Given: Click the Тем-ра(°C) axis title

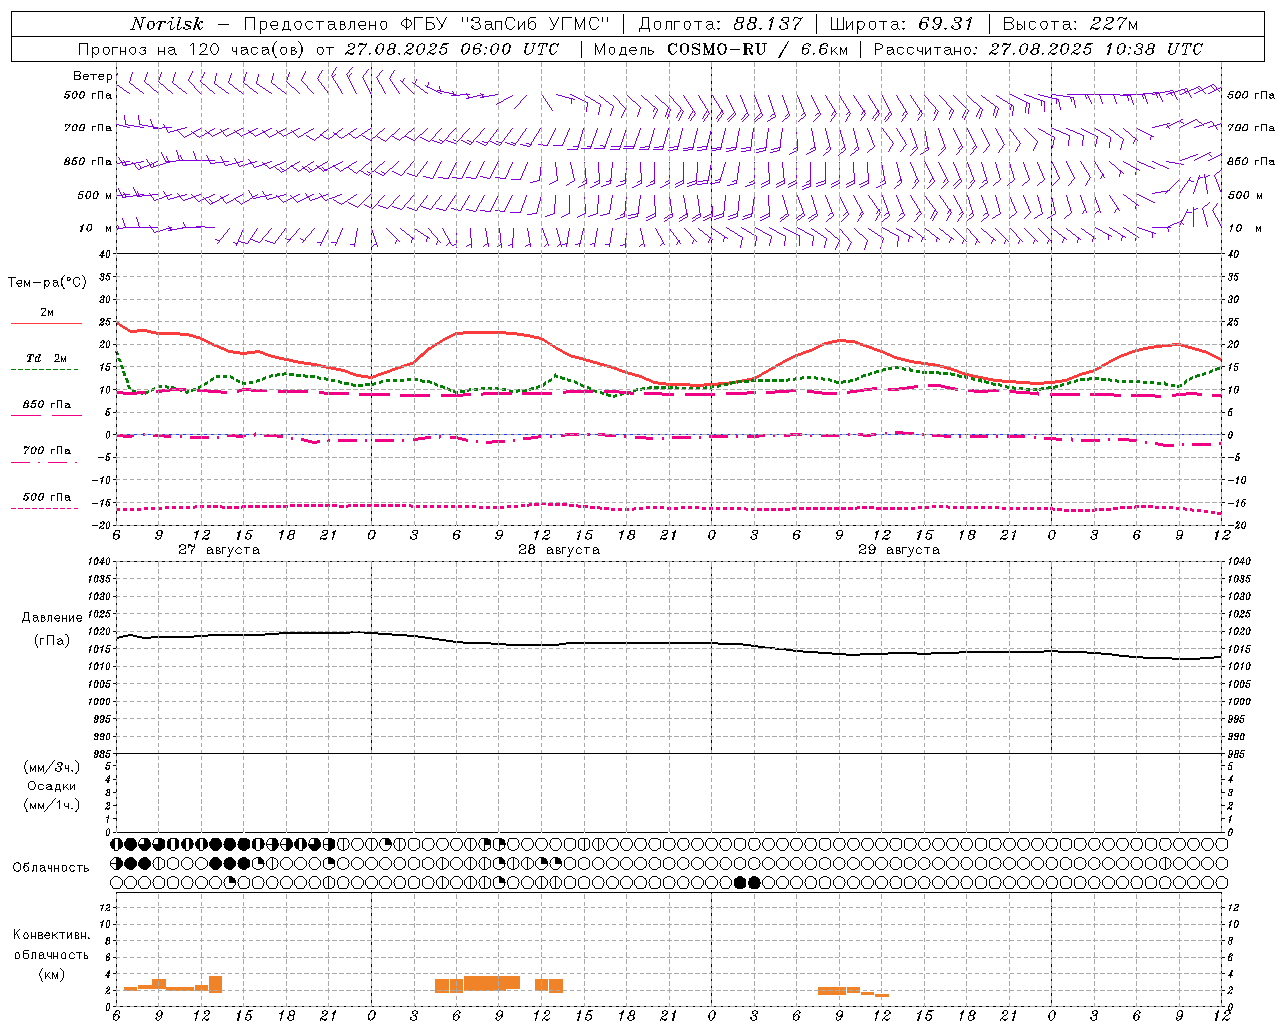Looking at the screenshot, I should [x=47, y=282].
